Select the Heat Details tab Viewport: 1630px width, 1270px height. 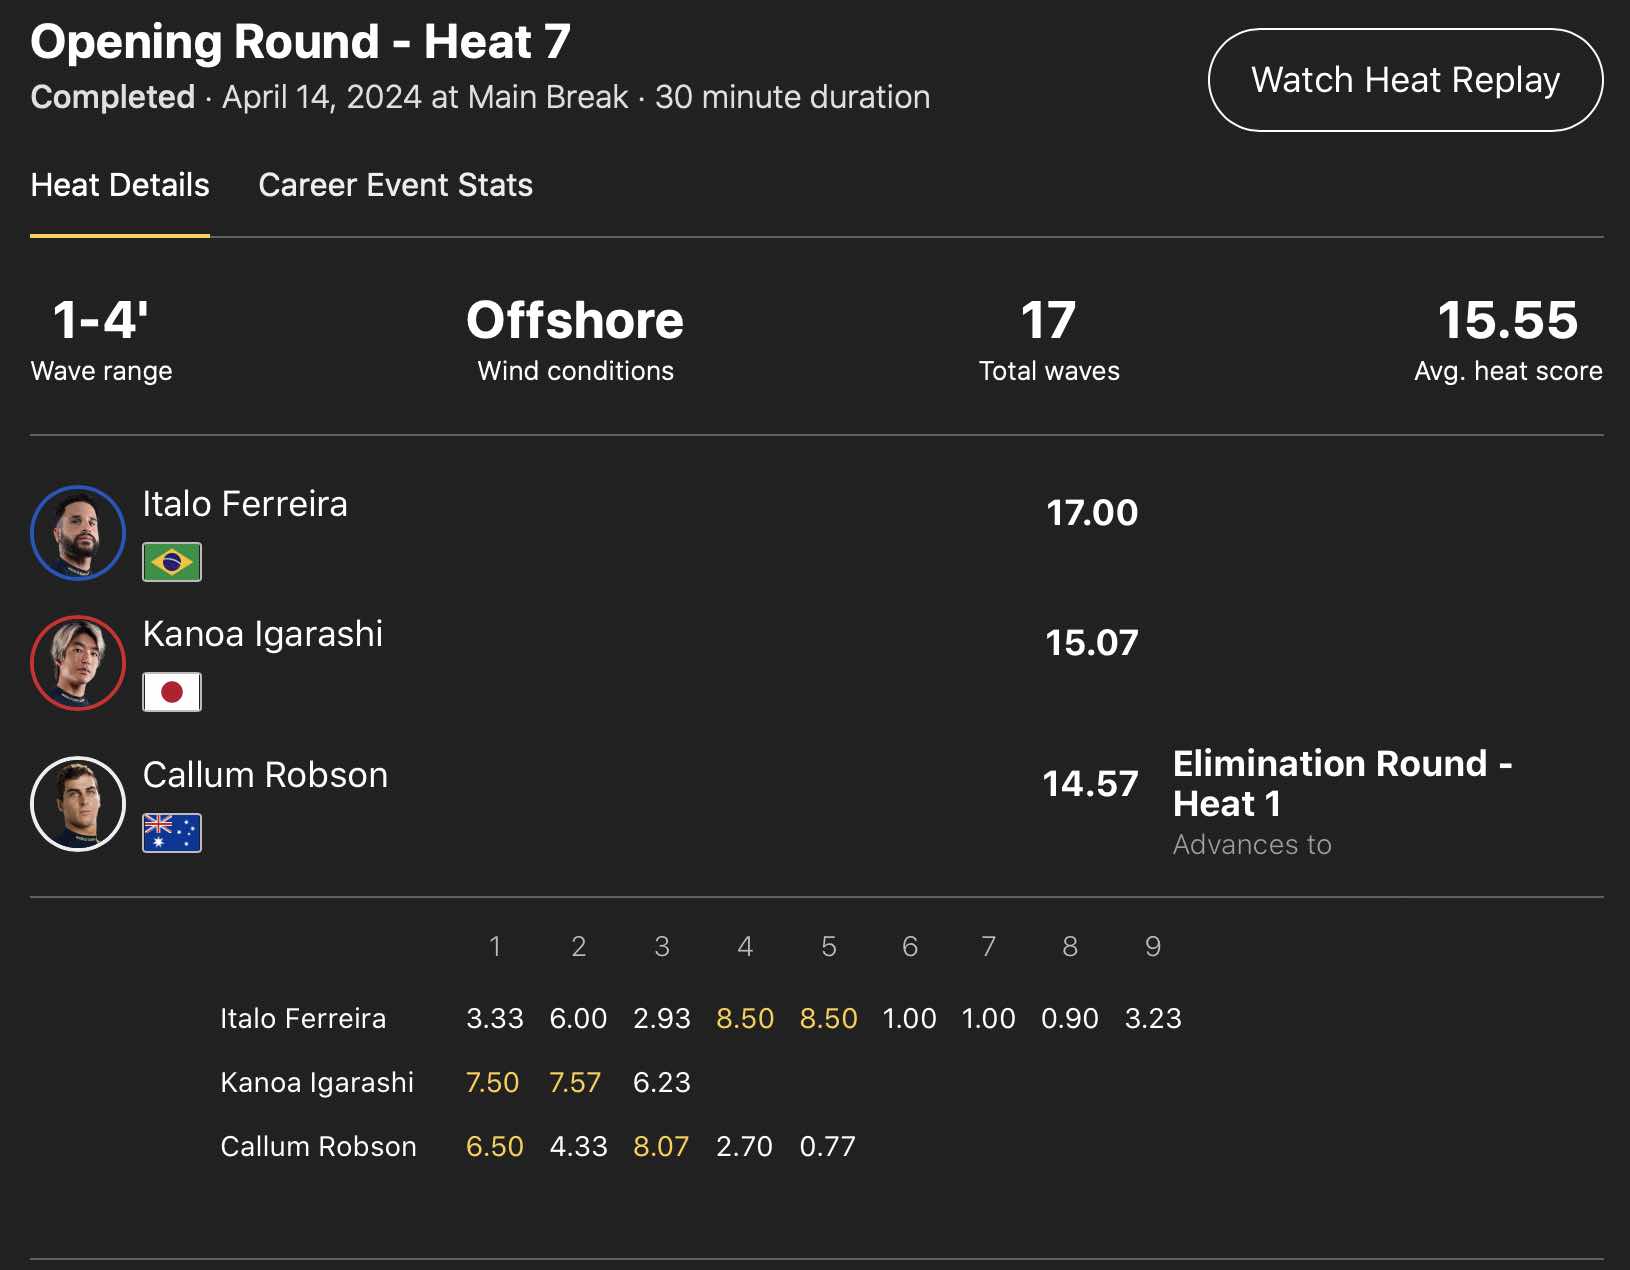[120, 185]
